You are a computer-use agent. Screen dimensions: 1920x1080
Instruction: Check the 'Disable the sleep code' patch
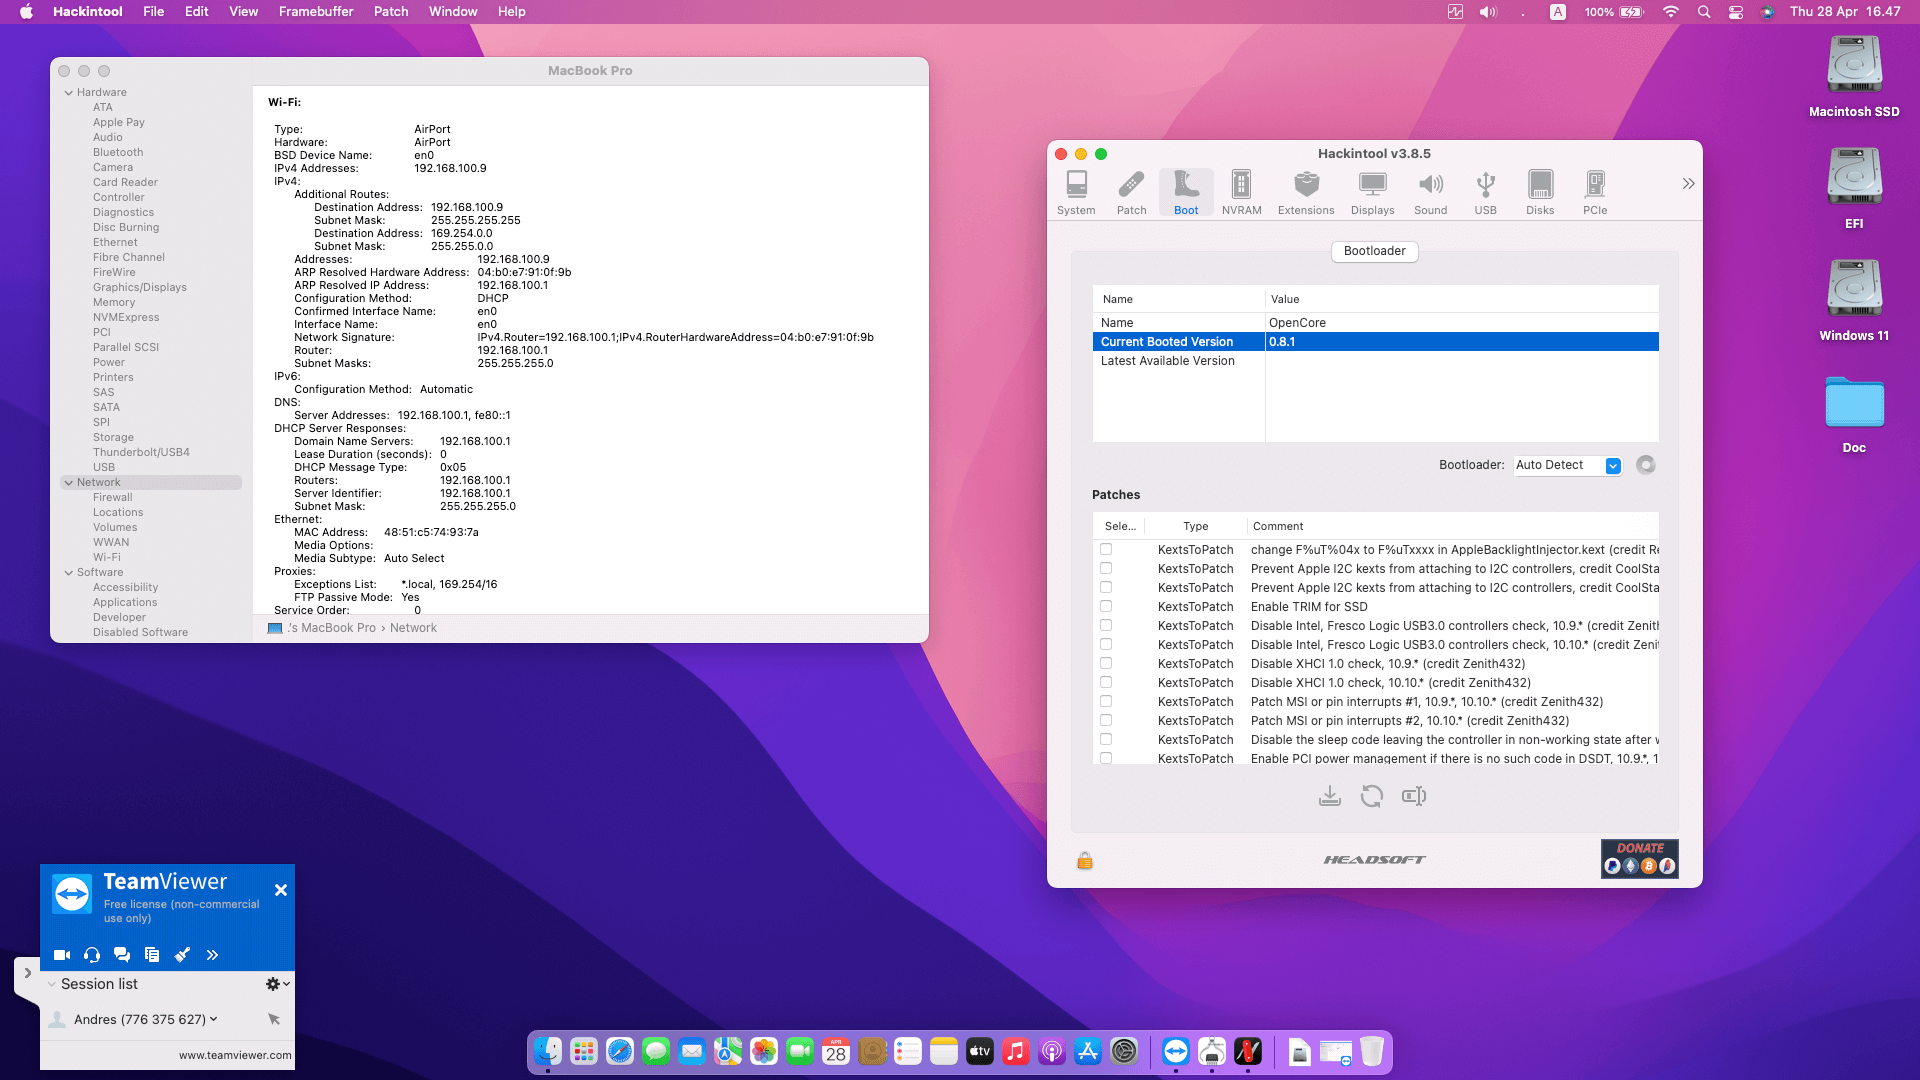click(1106, 739)
